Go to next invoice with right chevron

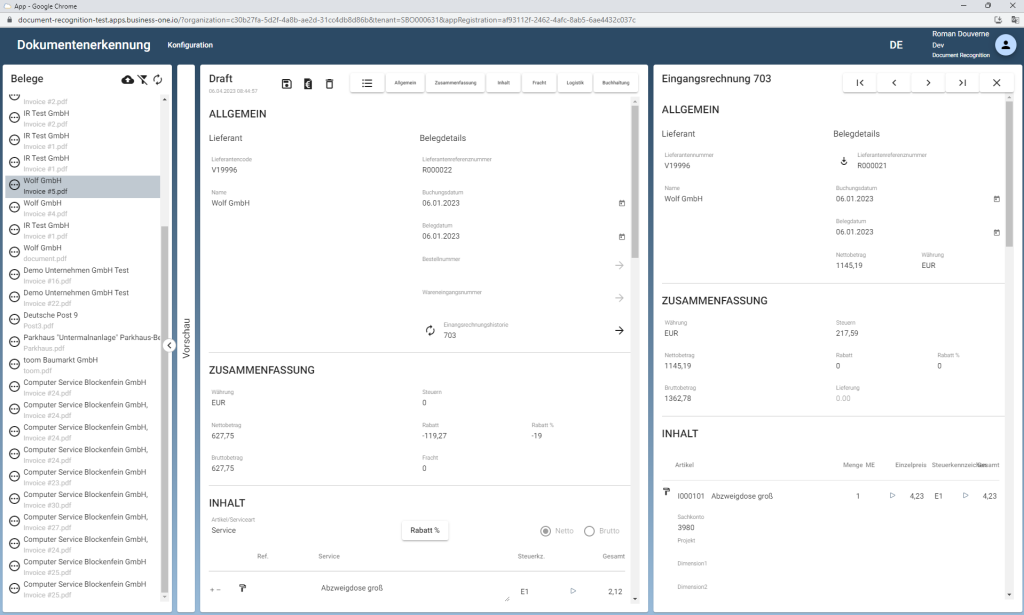pyautogui.click(x=928, y=83)
